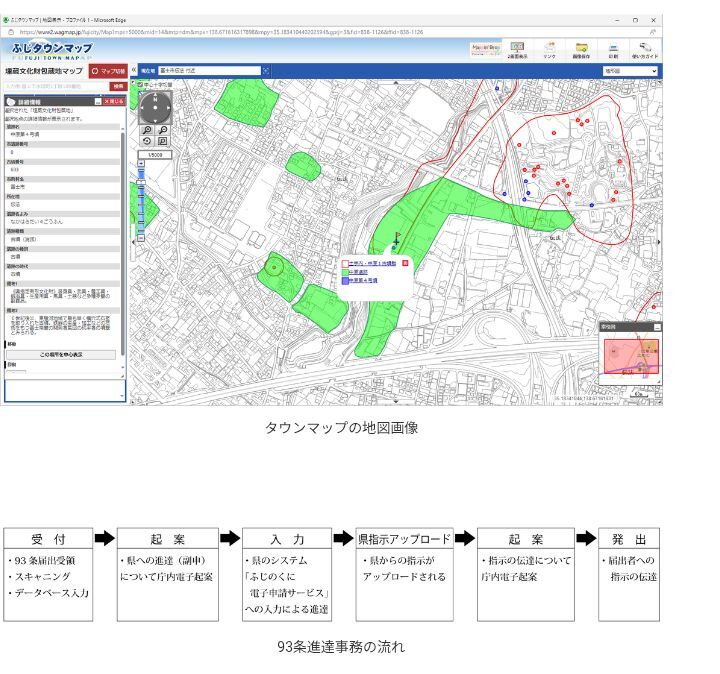Click the empty text box below detail panel
Viewport: 720px width, 674px height.
(65, 391)
